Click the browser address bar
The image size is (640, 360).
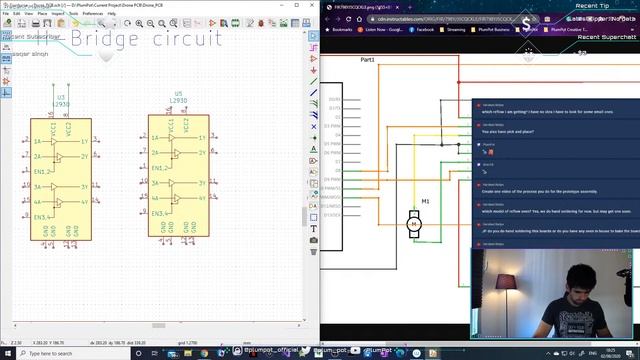(453, 19)
